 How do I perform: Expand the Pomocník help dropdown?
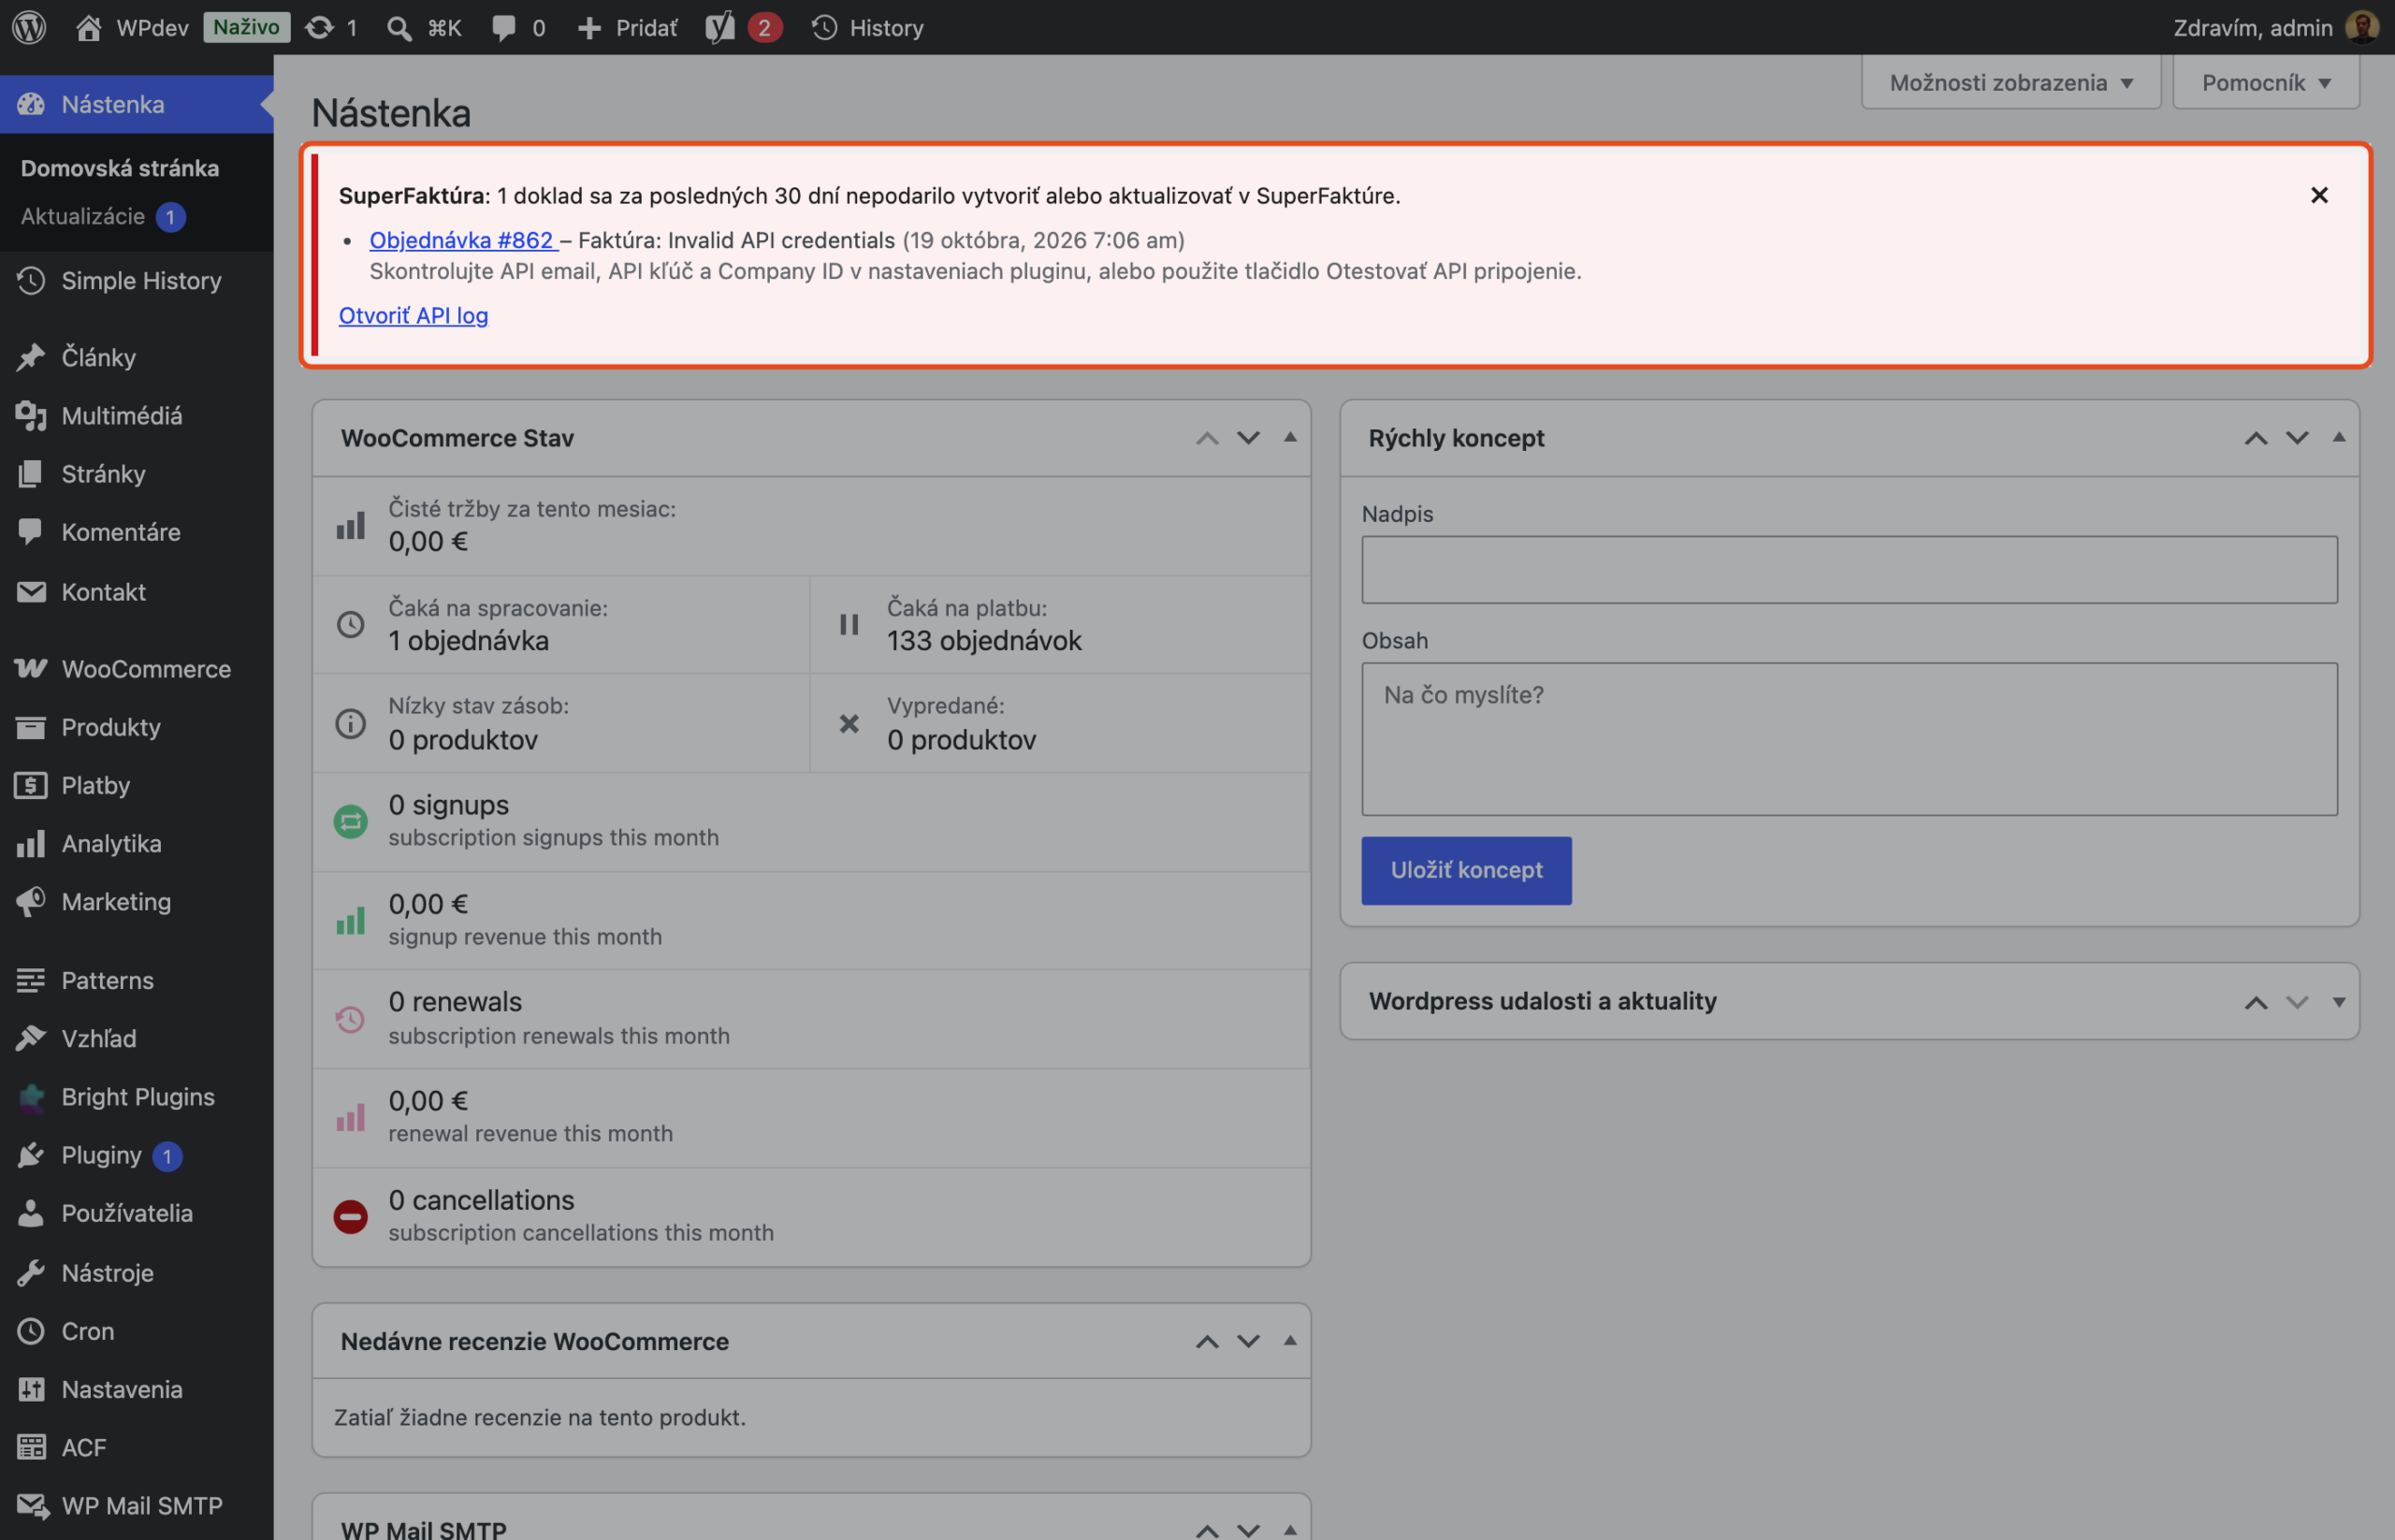(x=2266, y=82)
